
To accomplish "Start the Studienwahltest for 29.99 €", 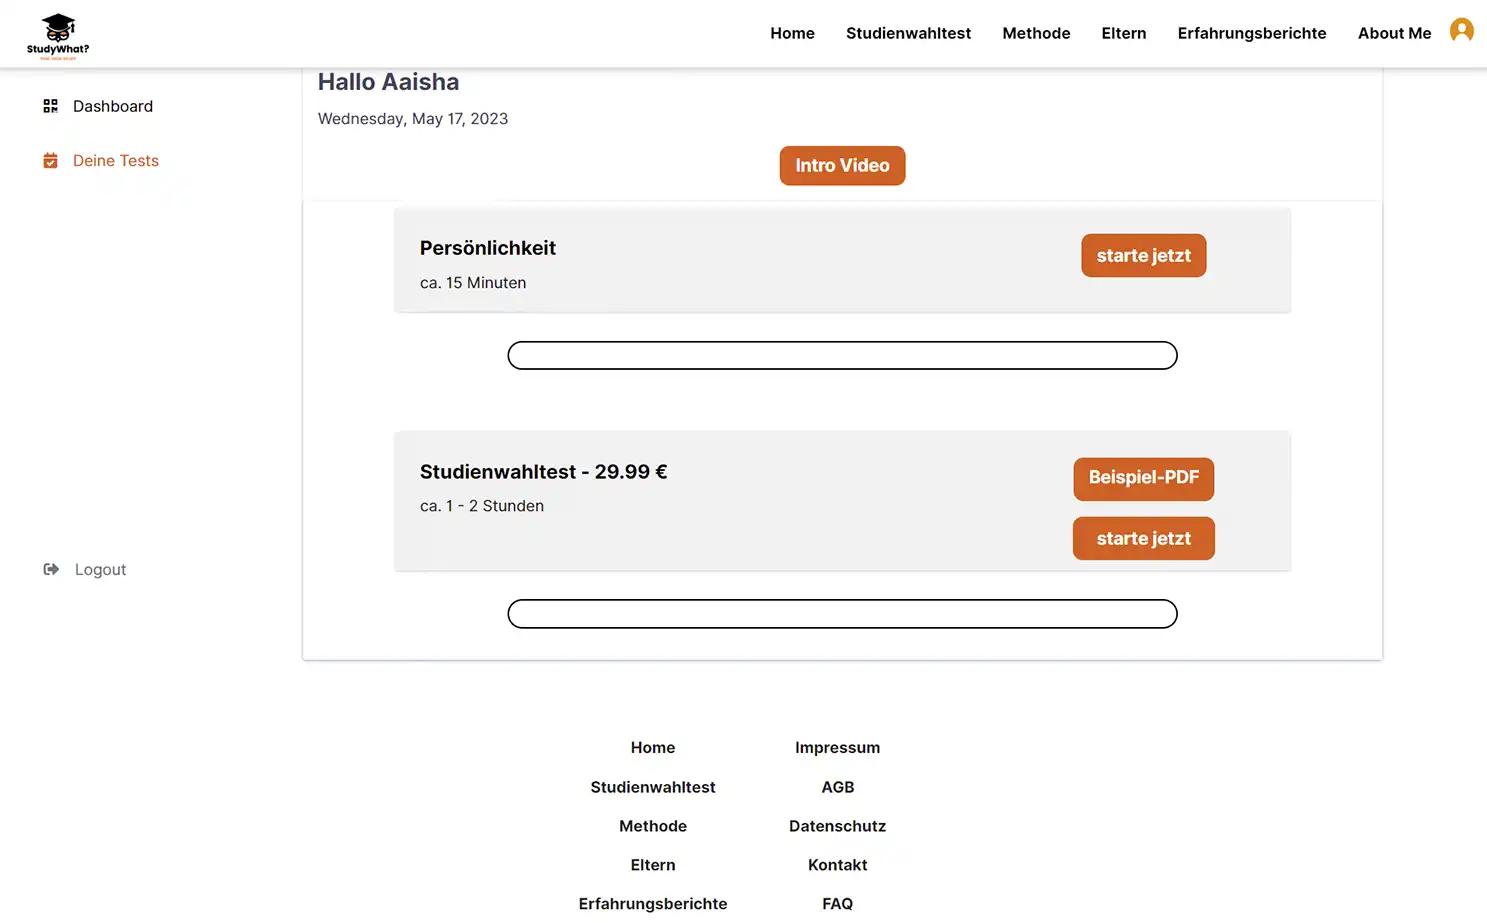I will click(x=1143, y=539).
